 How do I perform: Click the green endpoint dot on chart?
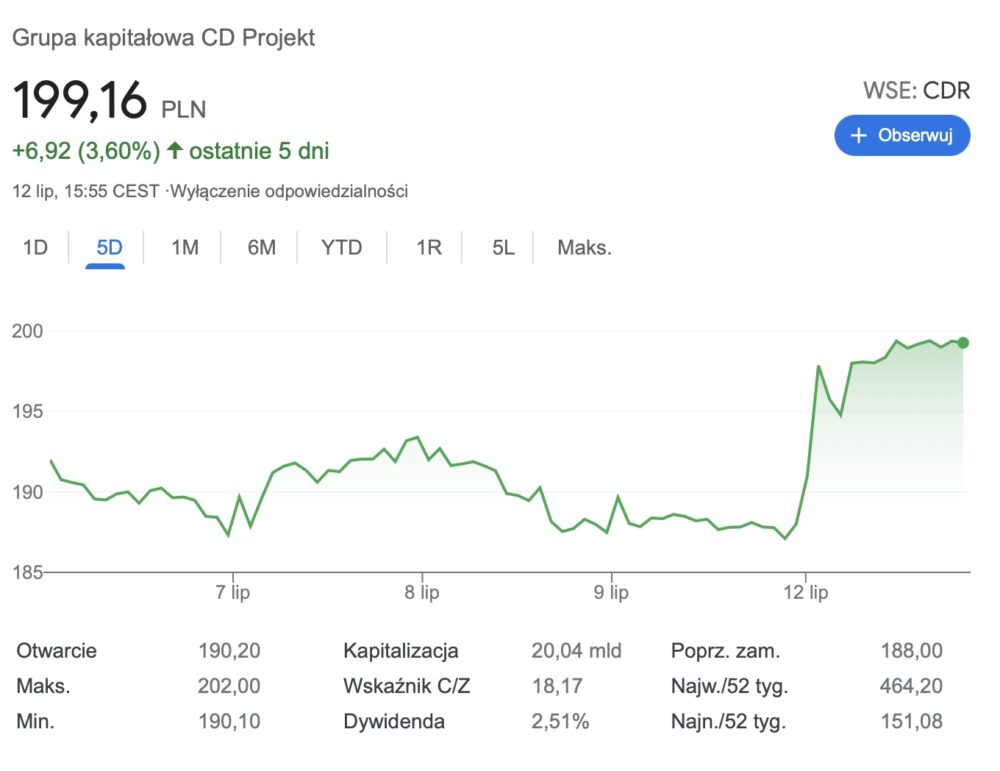tap(963, 343)
